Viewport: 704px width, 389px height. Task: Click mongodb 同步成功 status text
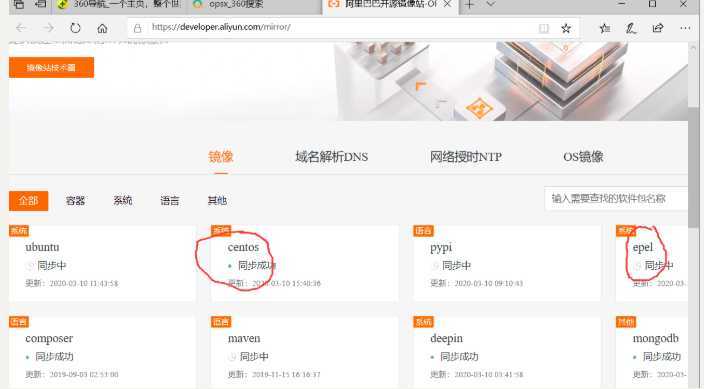[x=662, y=357]
